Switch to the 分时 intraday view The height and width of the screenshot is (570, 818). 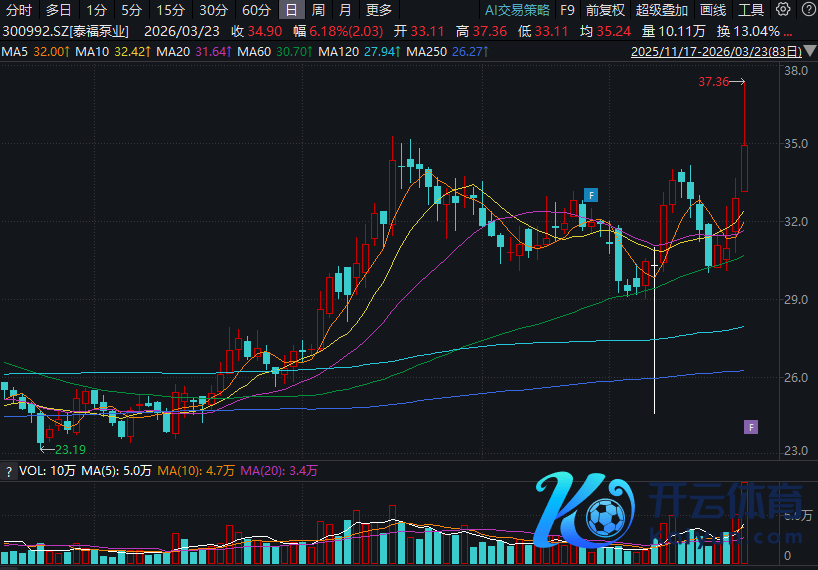point(18,10)
